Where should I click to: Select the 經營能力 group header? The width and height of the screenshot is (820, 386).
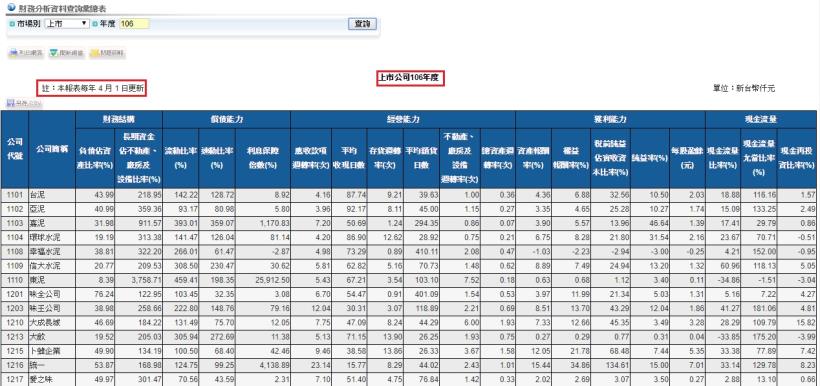coord(403,119)
